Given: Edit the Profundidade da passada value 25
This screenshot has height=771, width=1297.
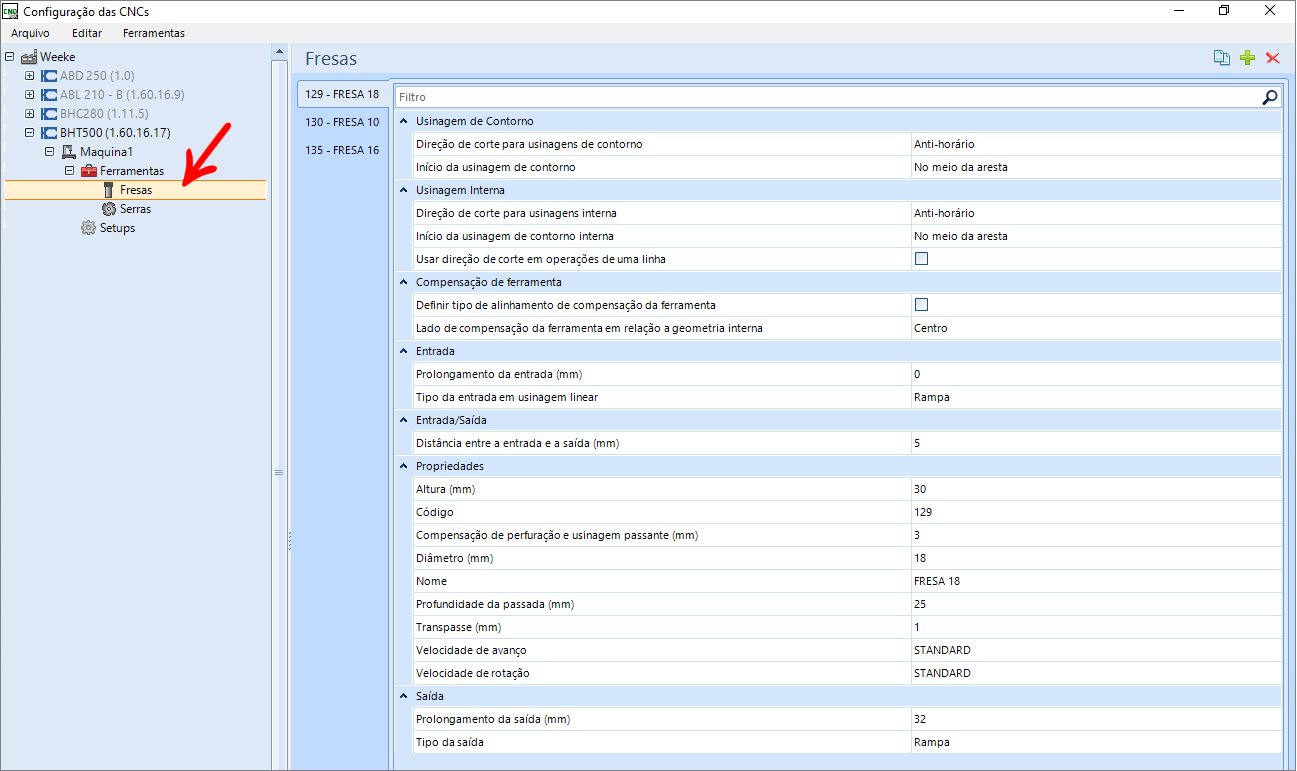Looking at the screenshot, I should point(1096,604).
